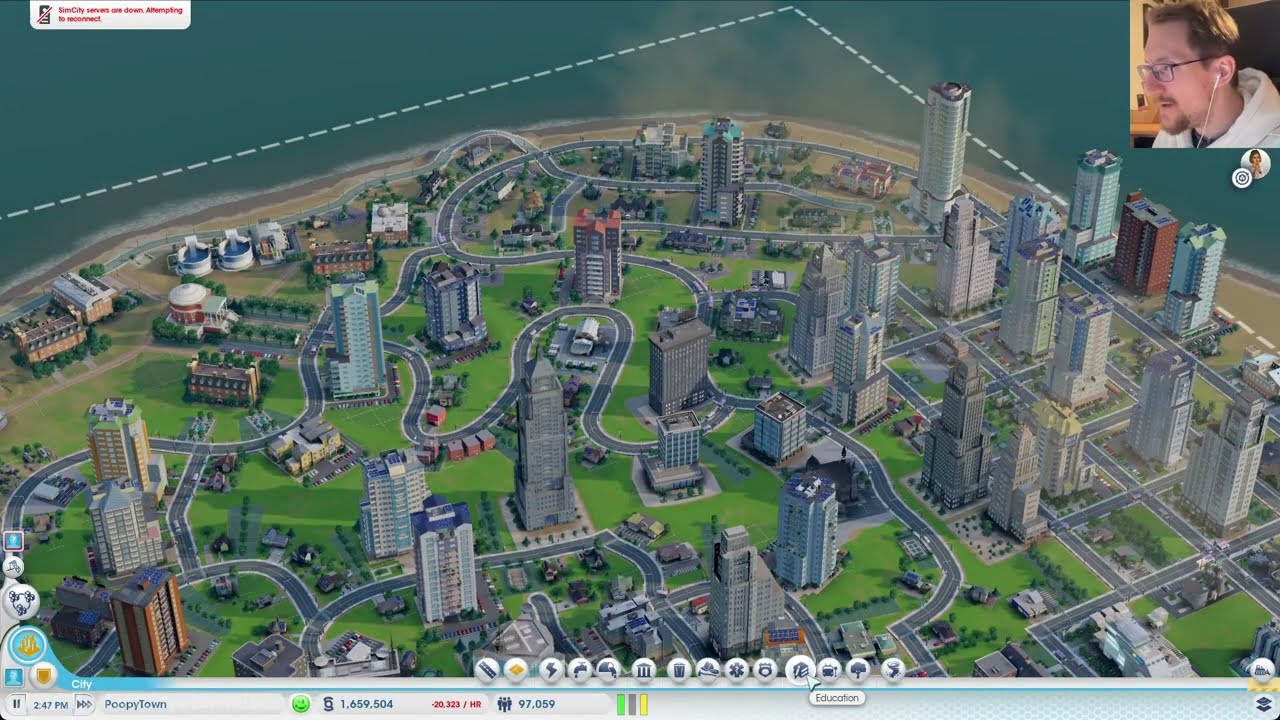Click the servers down notification

click(110, 14)
